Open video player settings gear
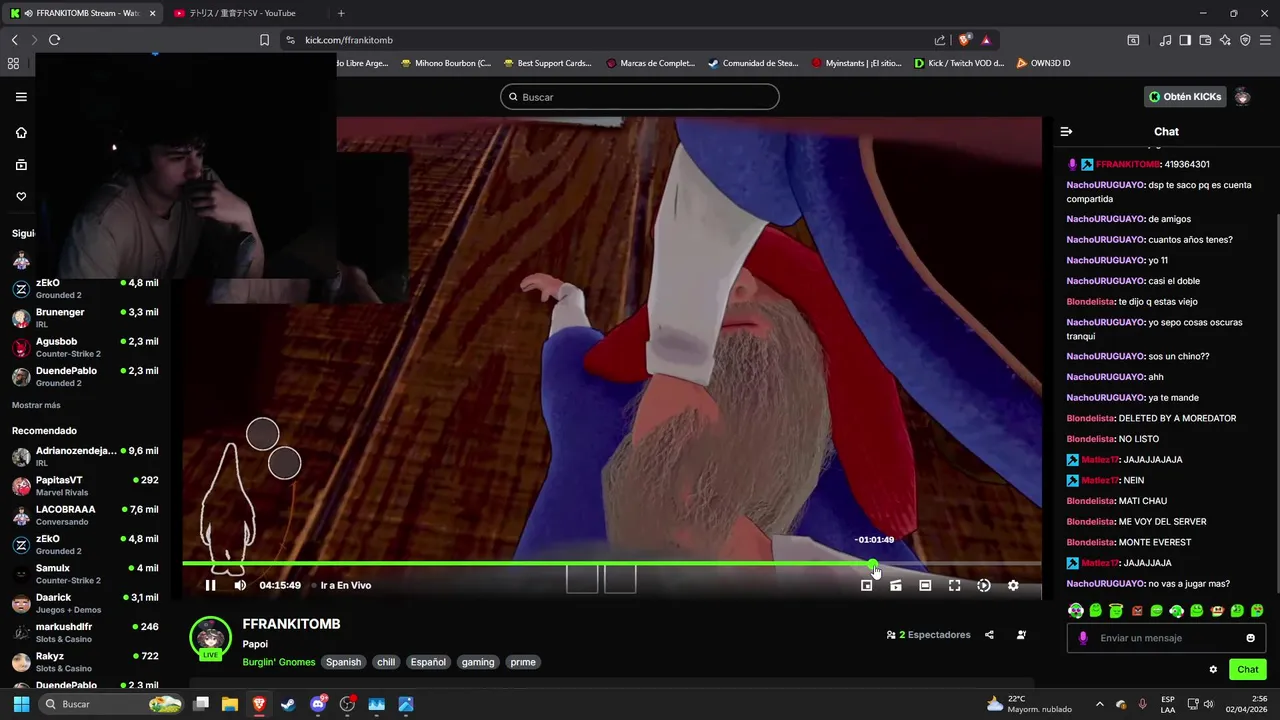 [x=1013, y=585]
